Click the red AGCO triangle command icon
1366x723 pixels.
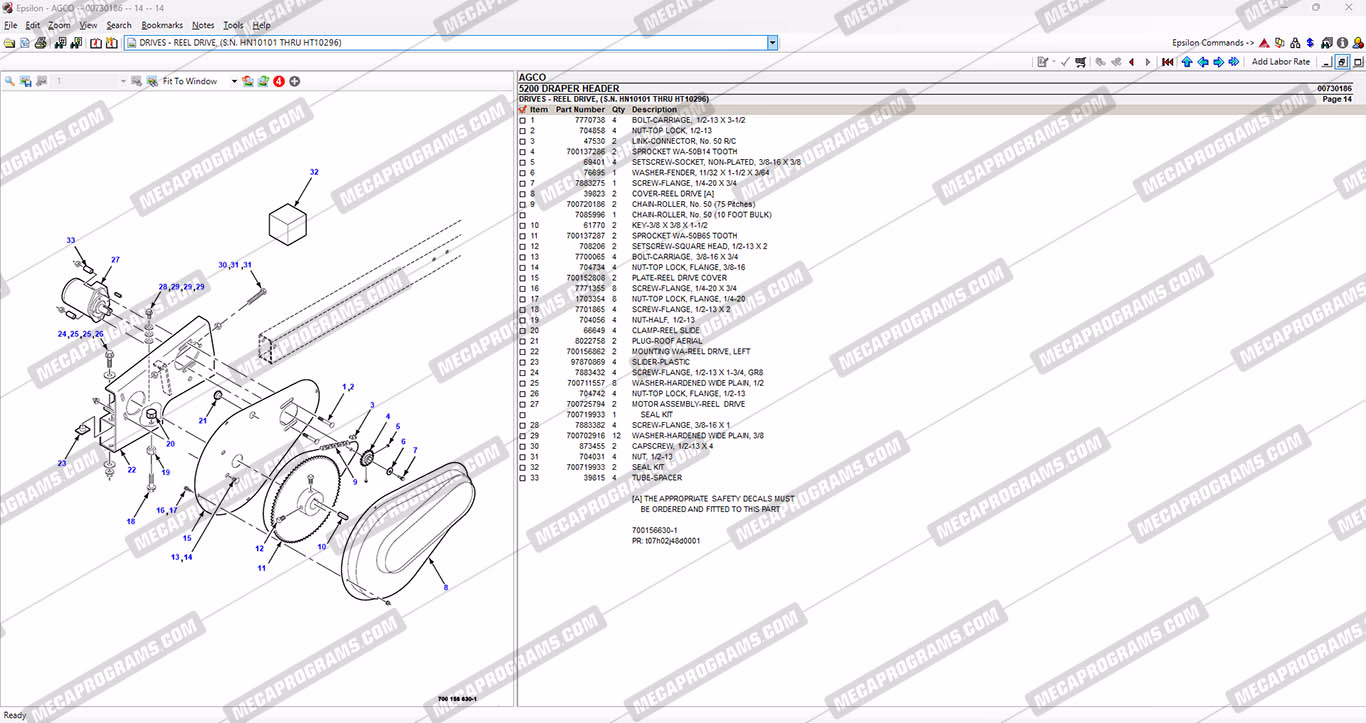point(1264,43)
